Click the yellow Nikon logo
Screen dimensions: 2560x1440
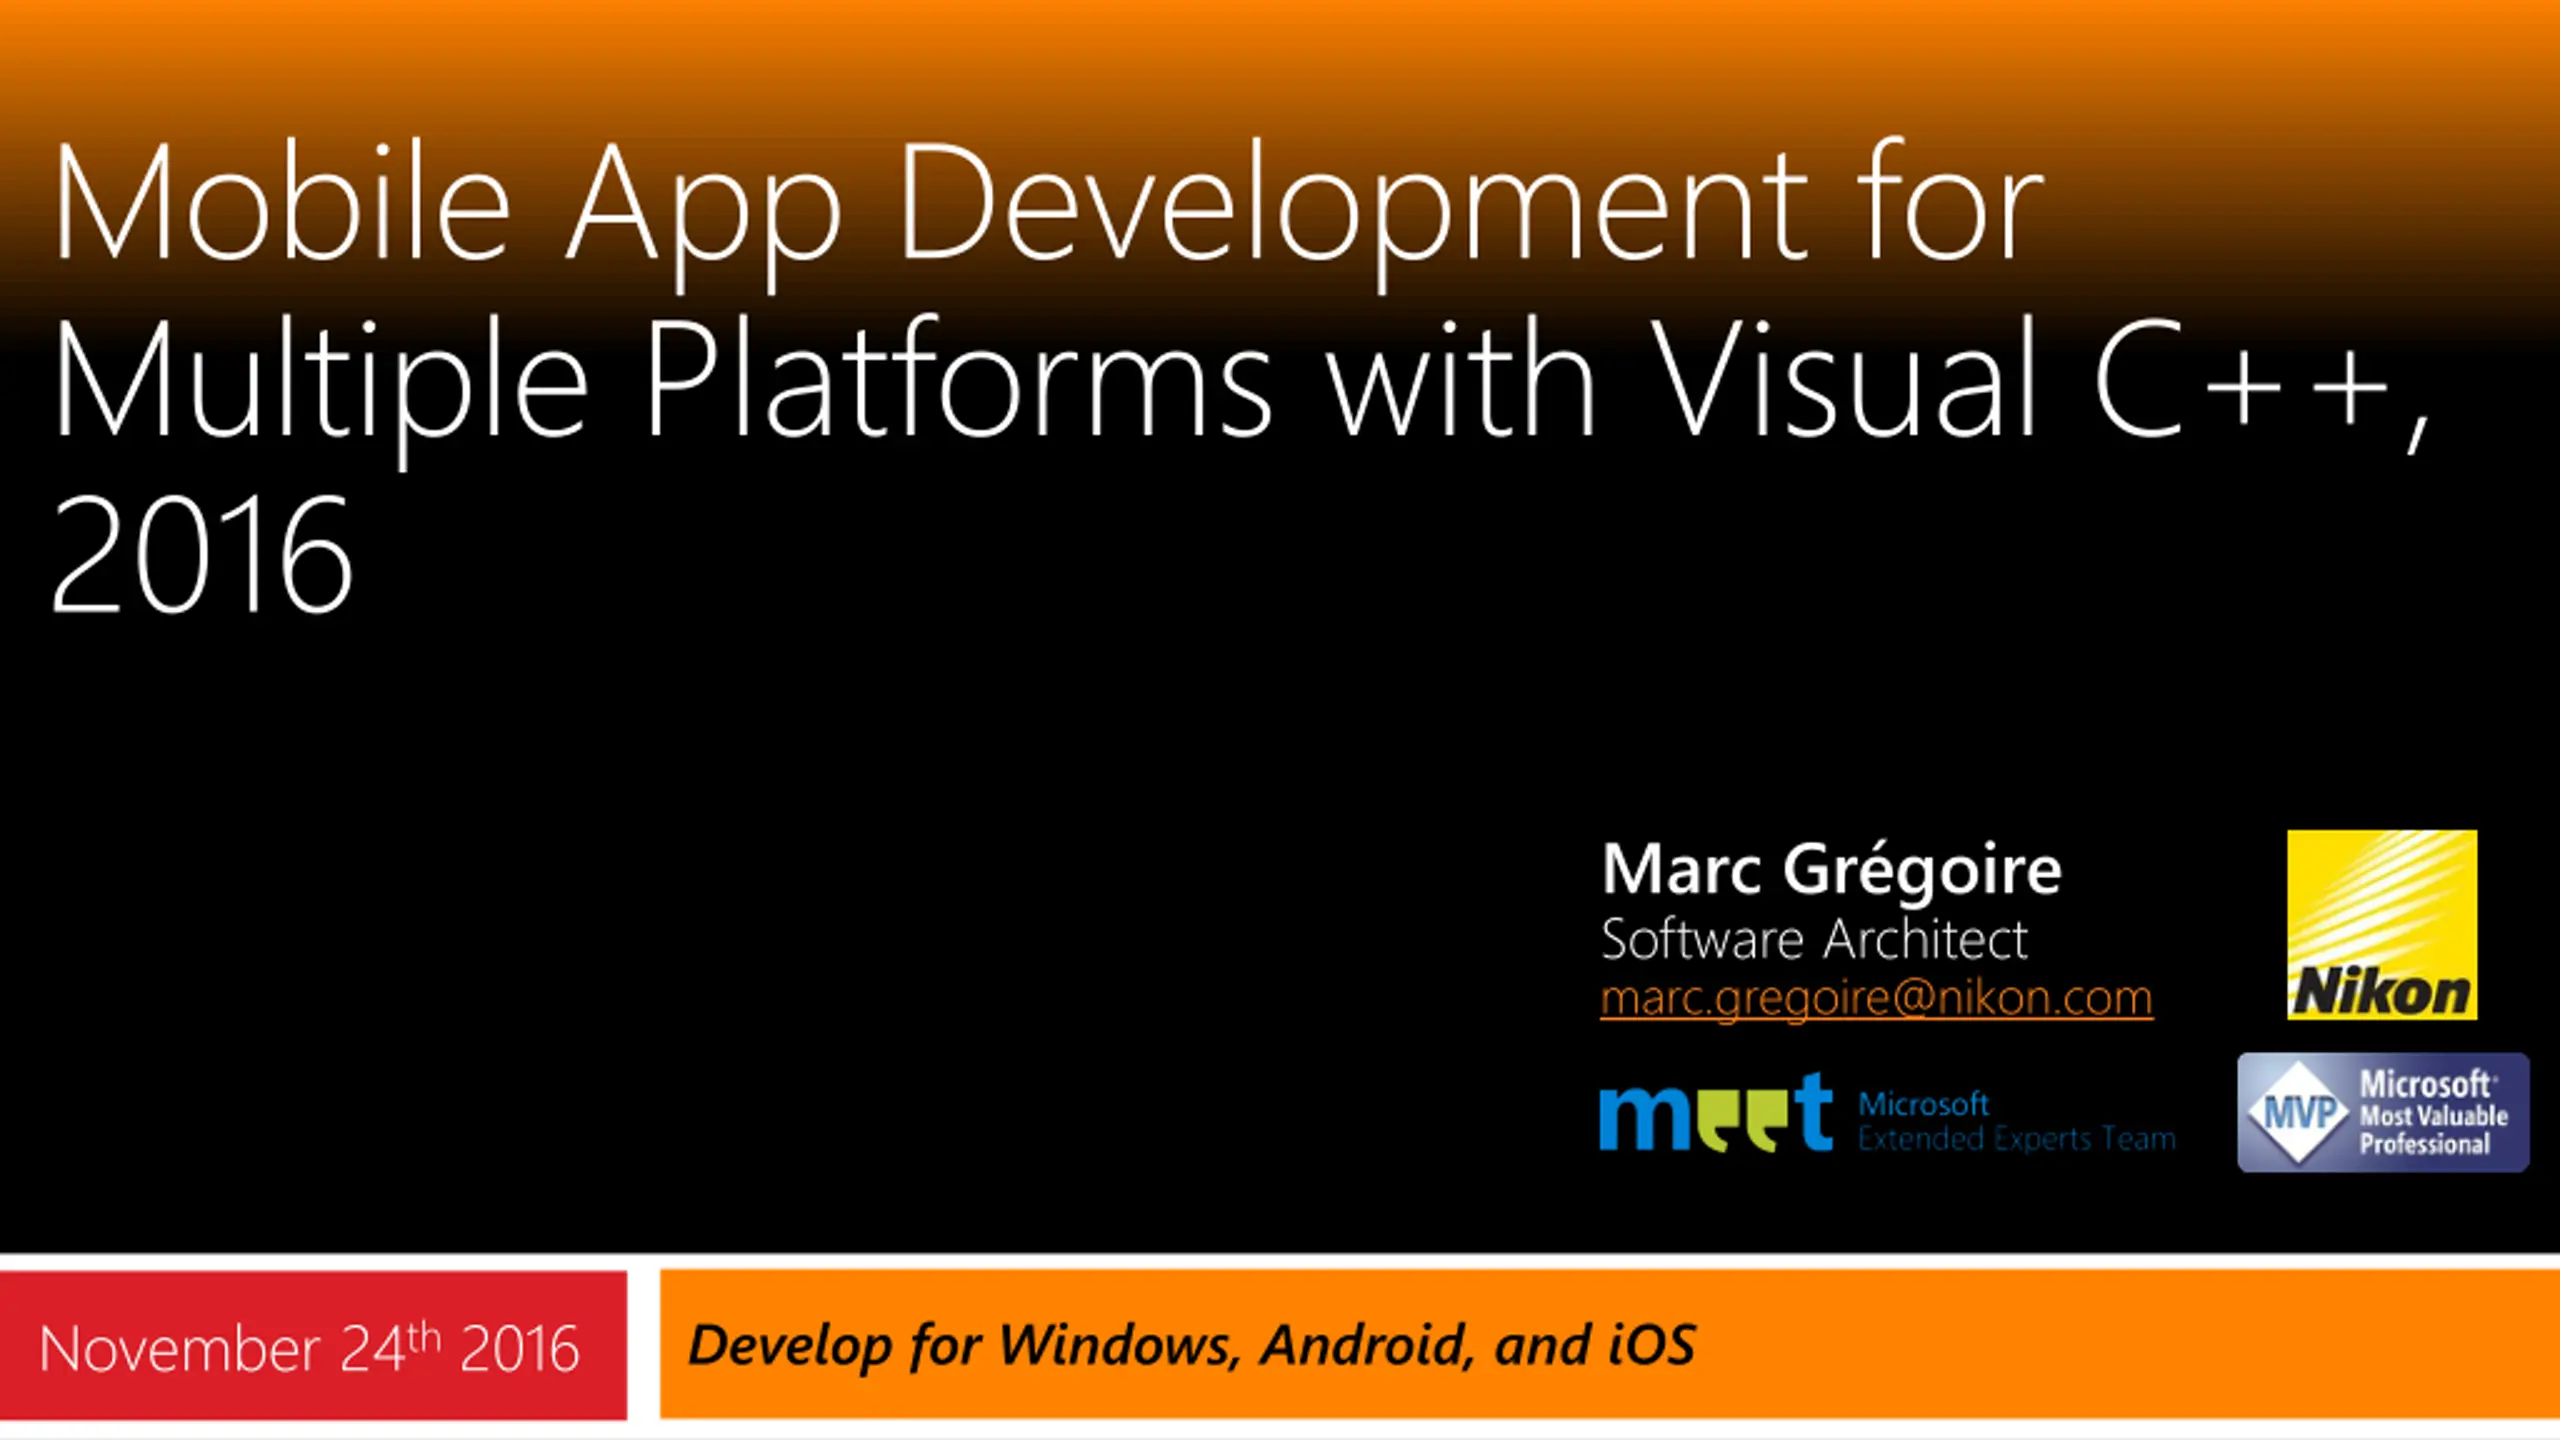[x=2382, y=925]
